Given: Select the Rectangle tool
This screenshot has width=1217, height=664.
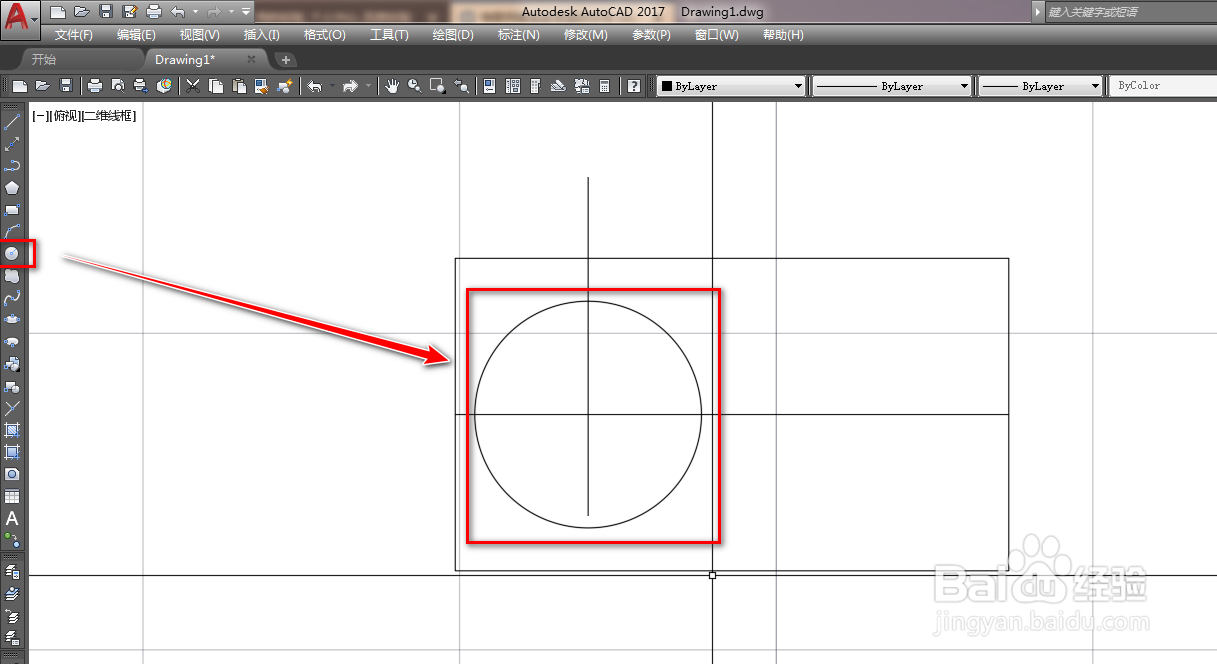Looking at the screenshot, I should coord(12,210).
